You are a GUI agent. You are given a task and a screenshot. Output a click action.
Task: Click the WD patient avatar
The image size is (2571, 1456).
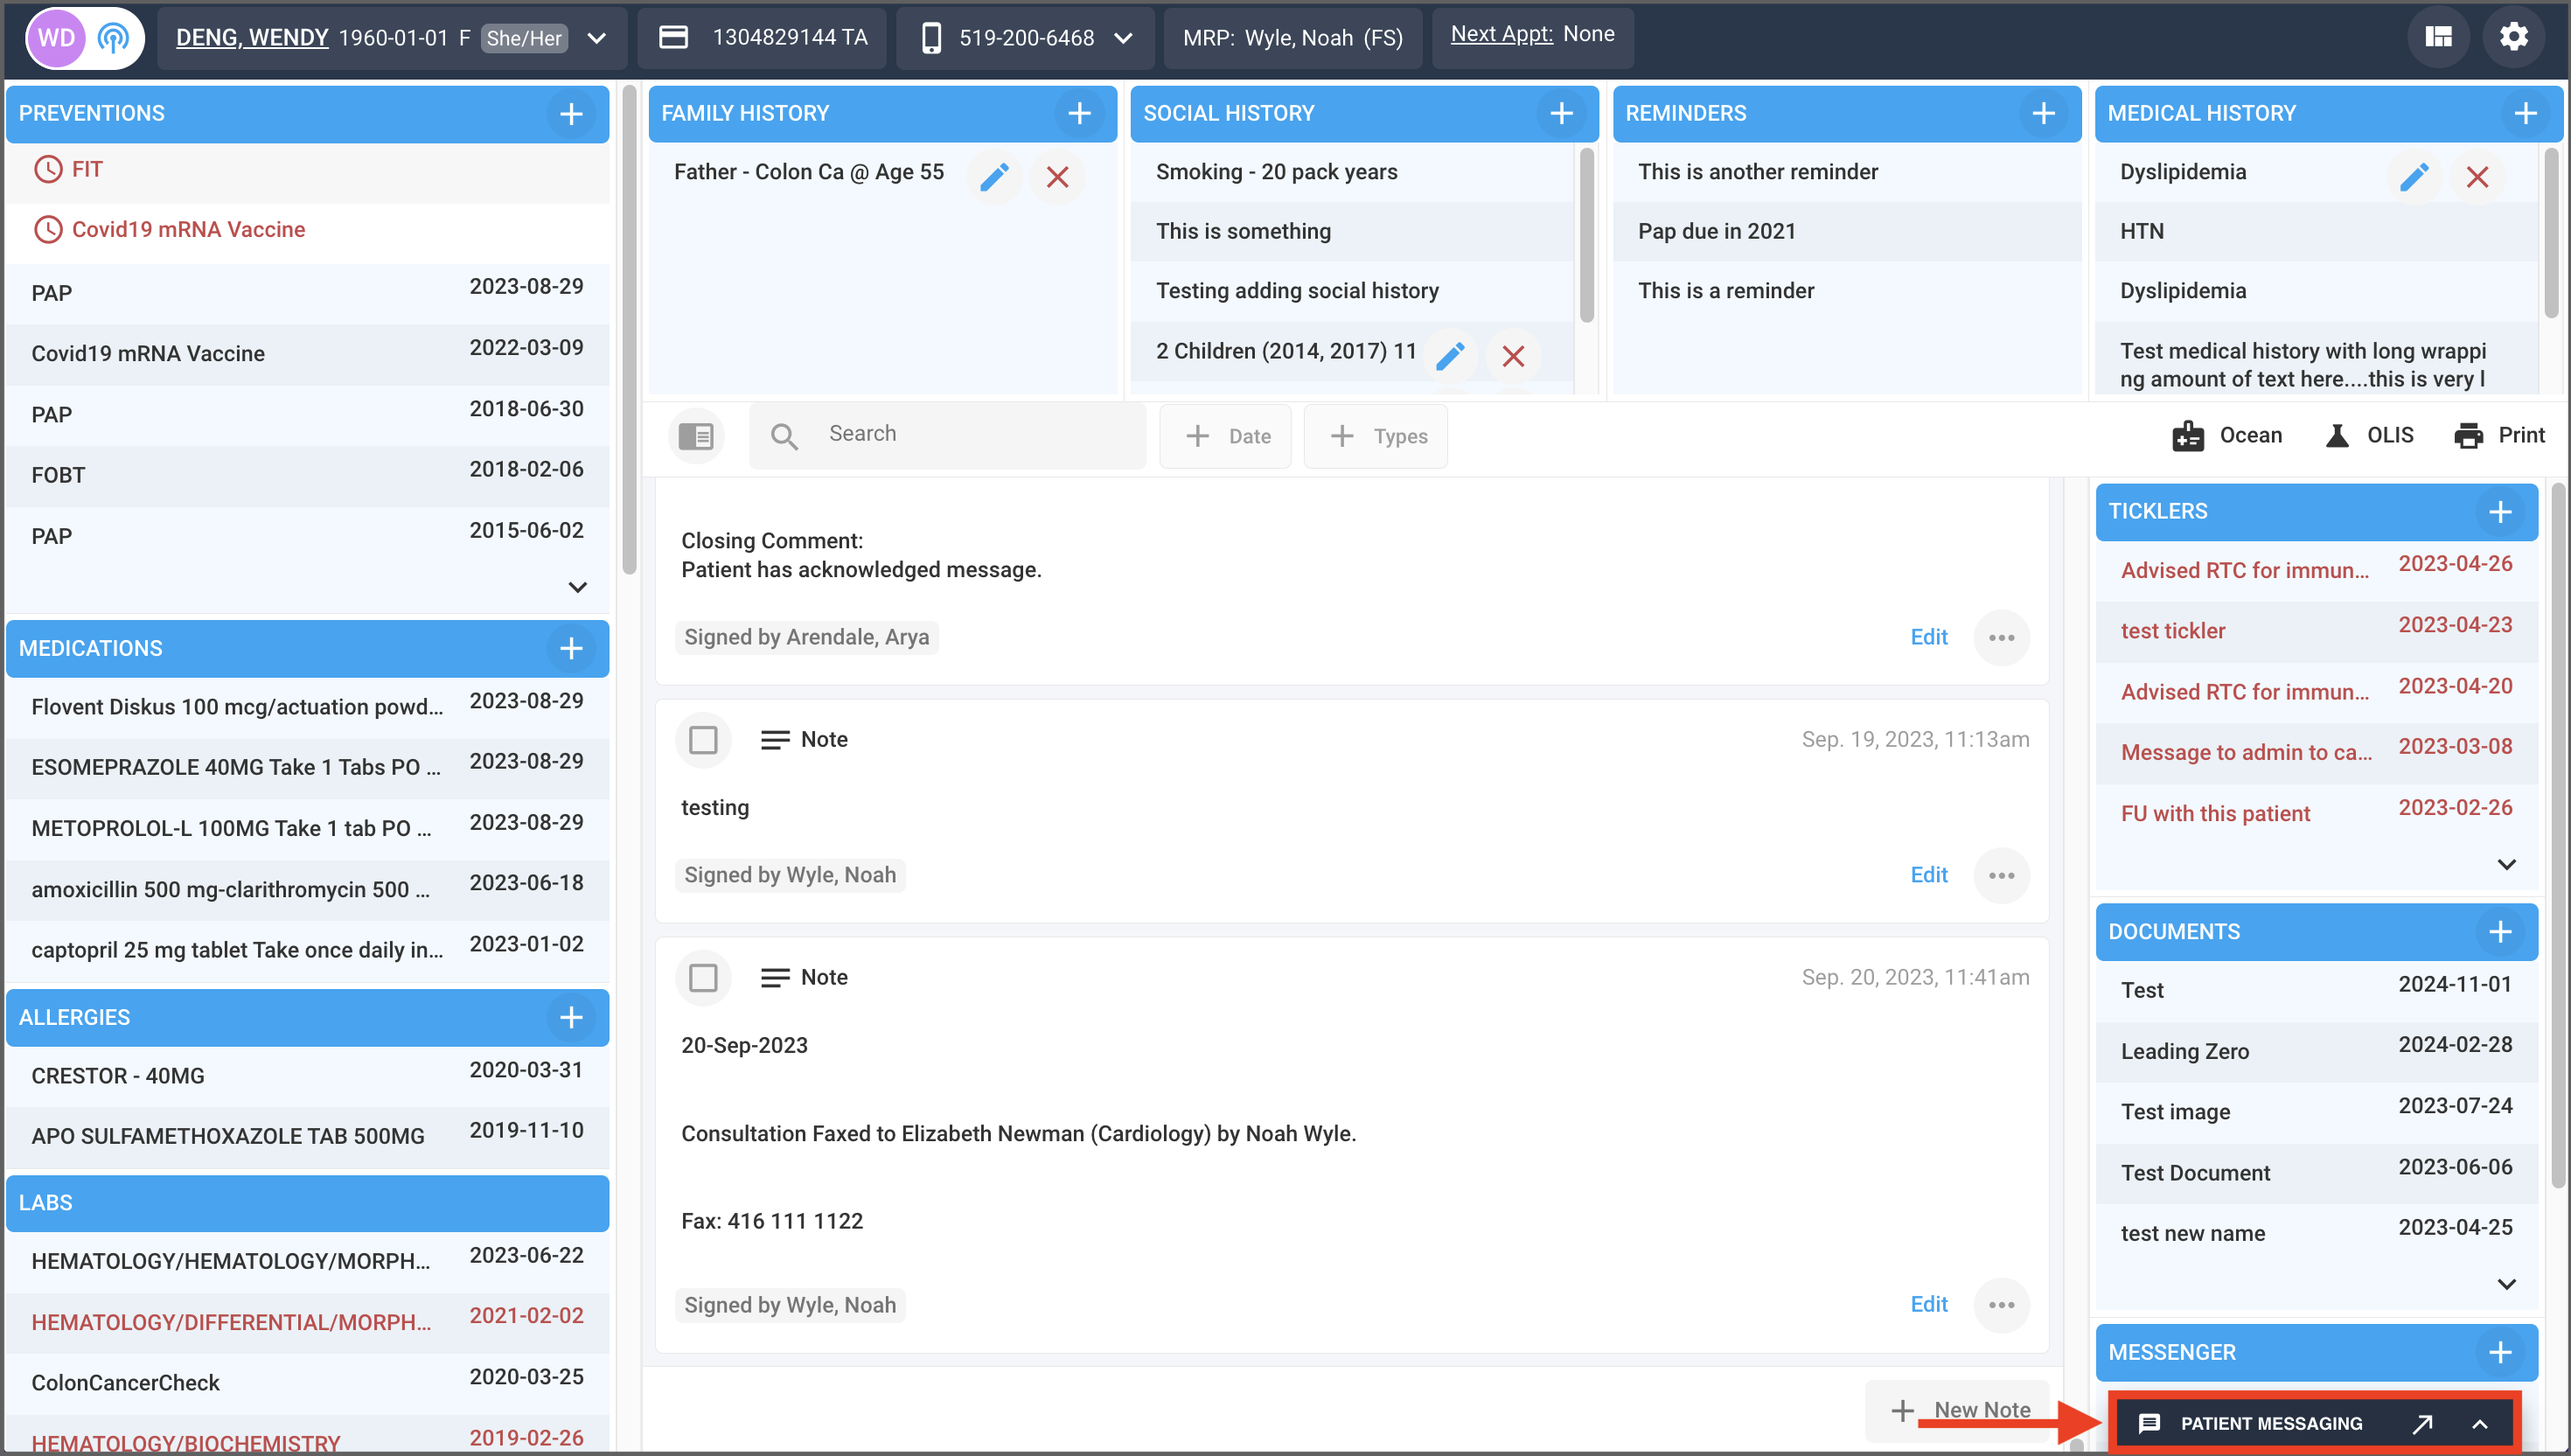click(56, 38)
